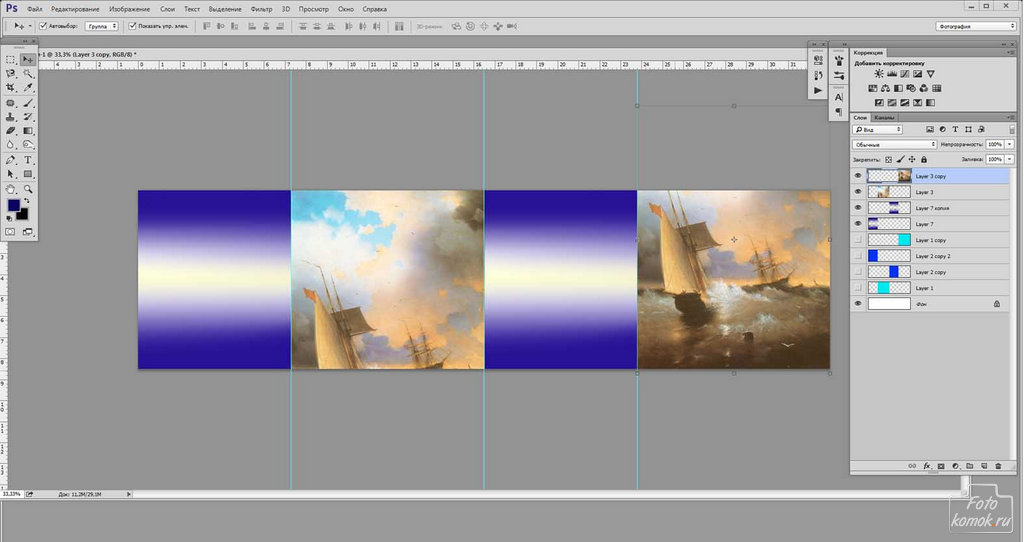Select the Rectangular Marquee tool
This screenshot has height=542, width=1024.
10,59
